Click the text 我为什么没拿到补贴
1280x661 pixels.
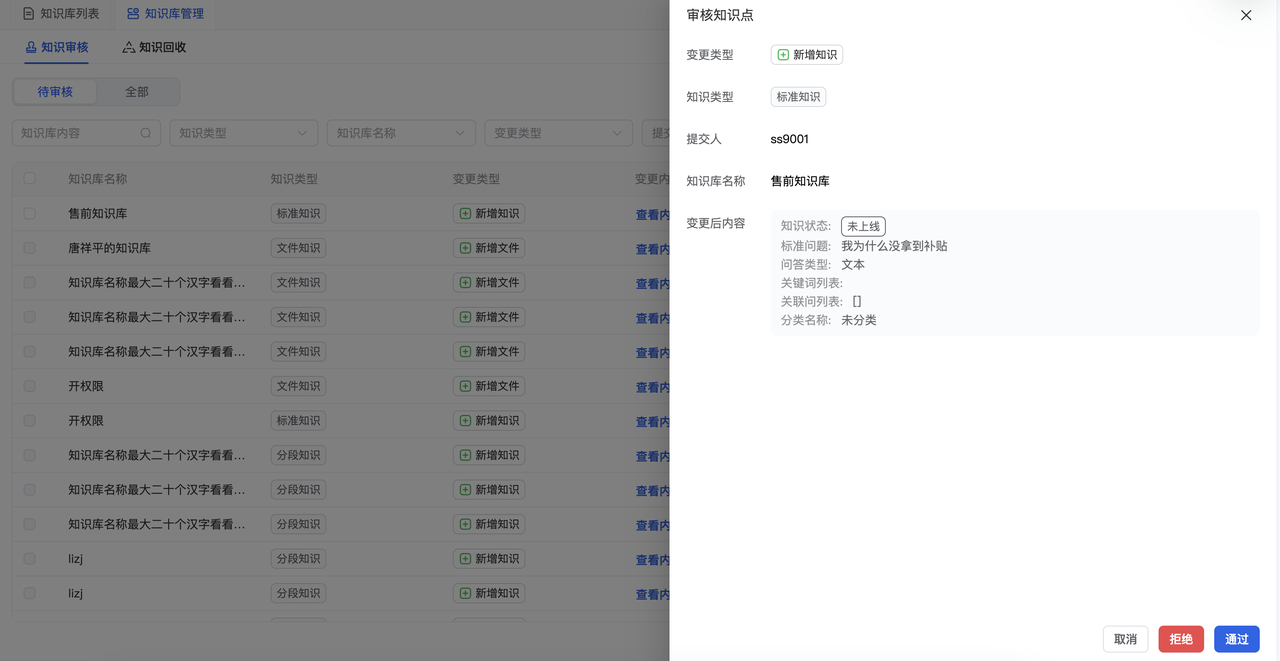point(894,246)
